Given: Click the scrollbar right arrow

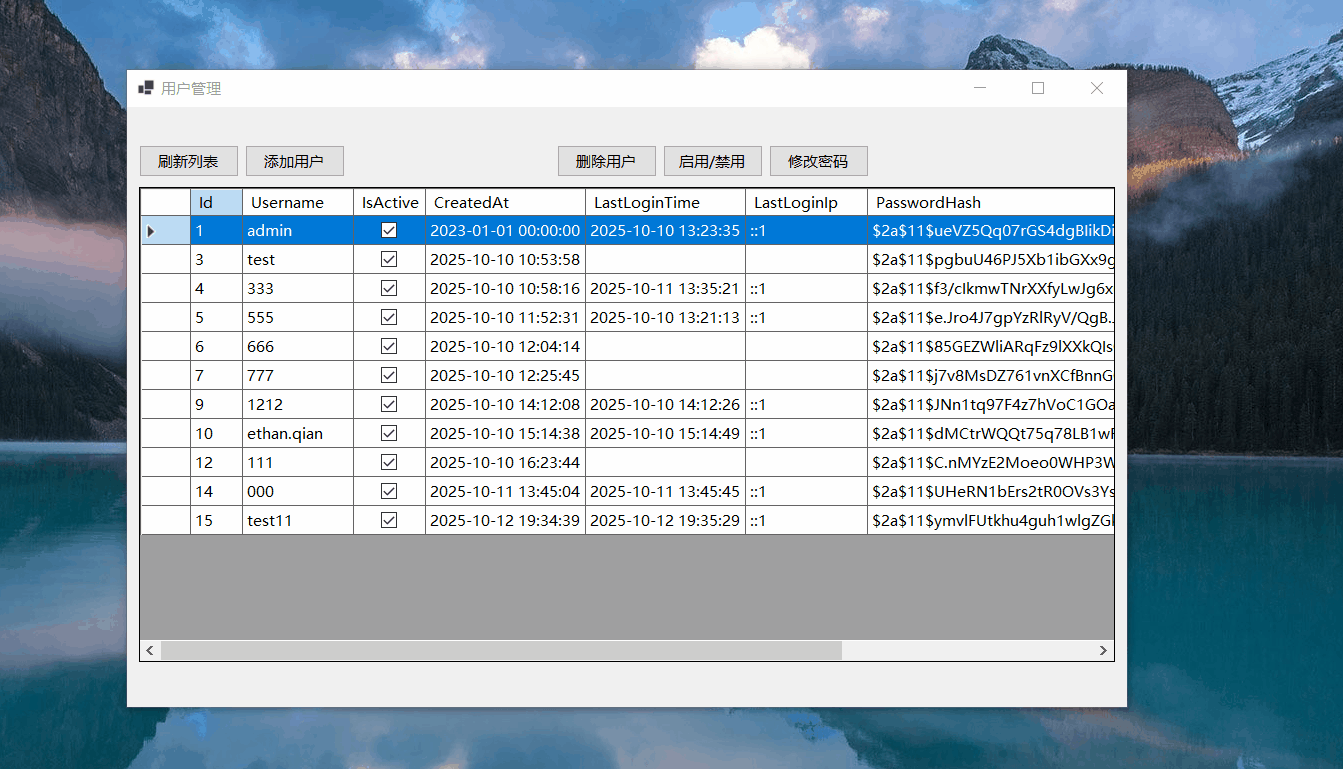Looking at the screenshot, I should coord(1104,650).
